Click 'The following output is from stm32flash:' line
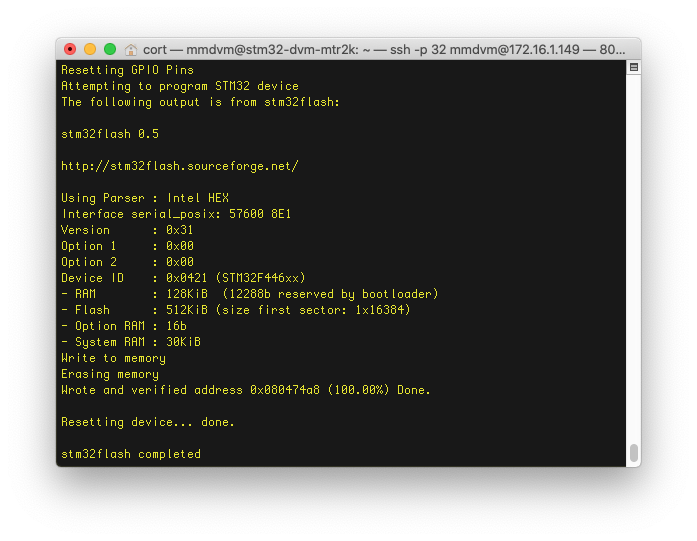The image size is (697, 541). click(200, 102)
